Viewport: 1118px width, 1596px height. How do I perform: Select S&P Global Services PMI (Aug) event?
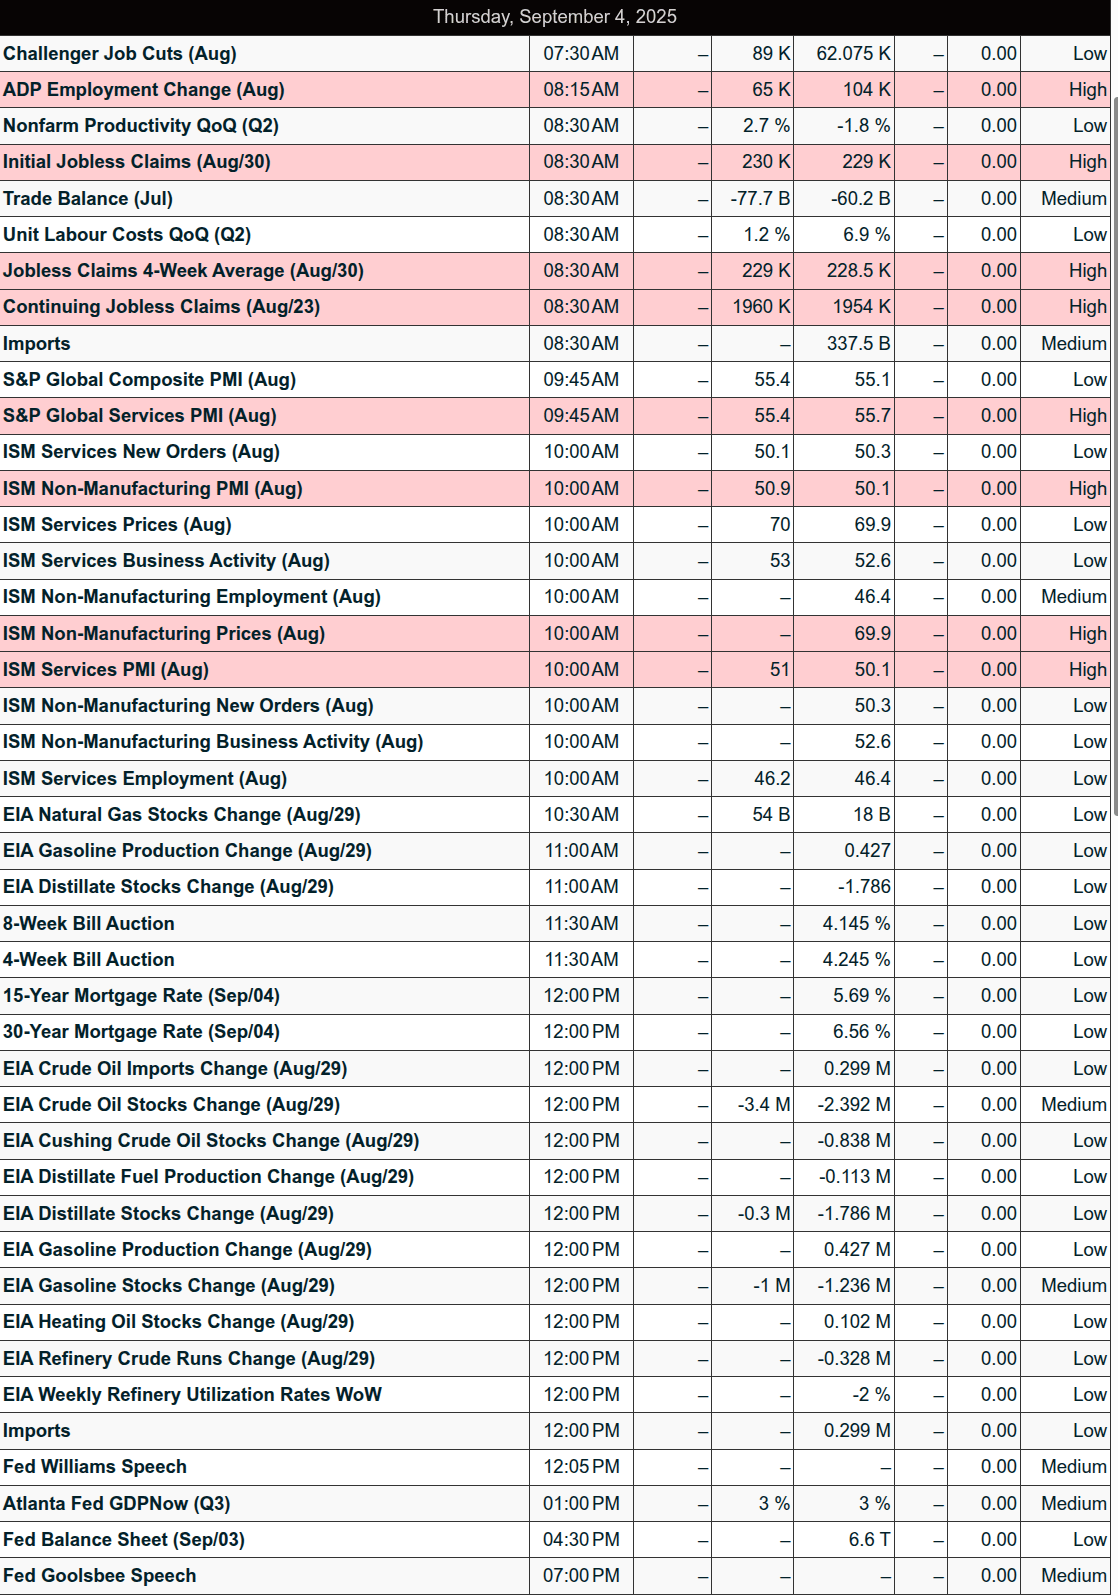coord(140,416)
